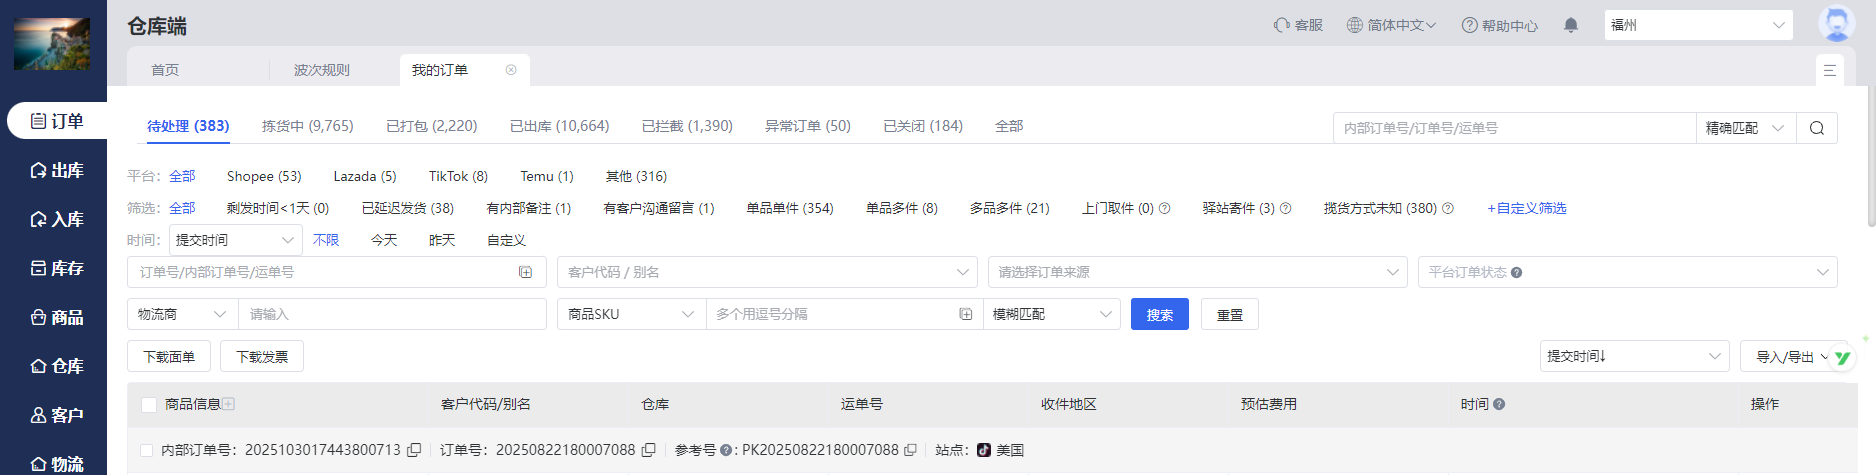The height and width of the screenshot is (475, 1876).
Task: Select the 已关闭 (184) status tab
Action: (923, 126)
